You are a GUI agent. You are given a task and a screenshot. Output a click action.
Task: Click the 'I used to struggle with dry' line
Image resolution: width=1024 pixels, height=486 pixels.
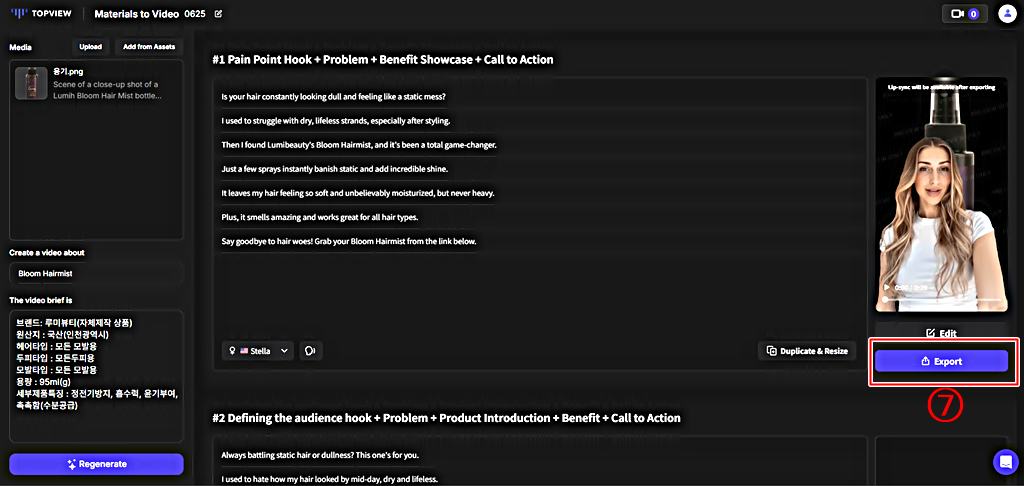336,121
